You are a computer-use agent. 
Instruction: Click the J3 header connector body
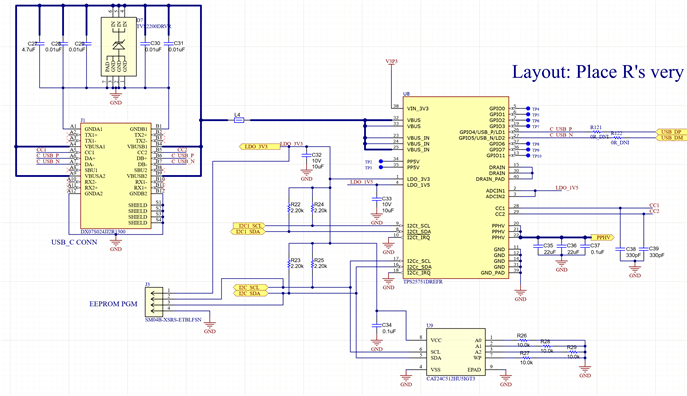click(153, 301)
